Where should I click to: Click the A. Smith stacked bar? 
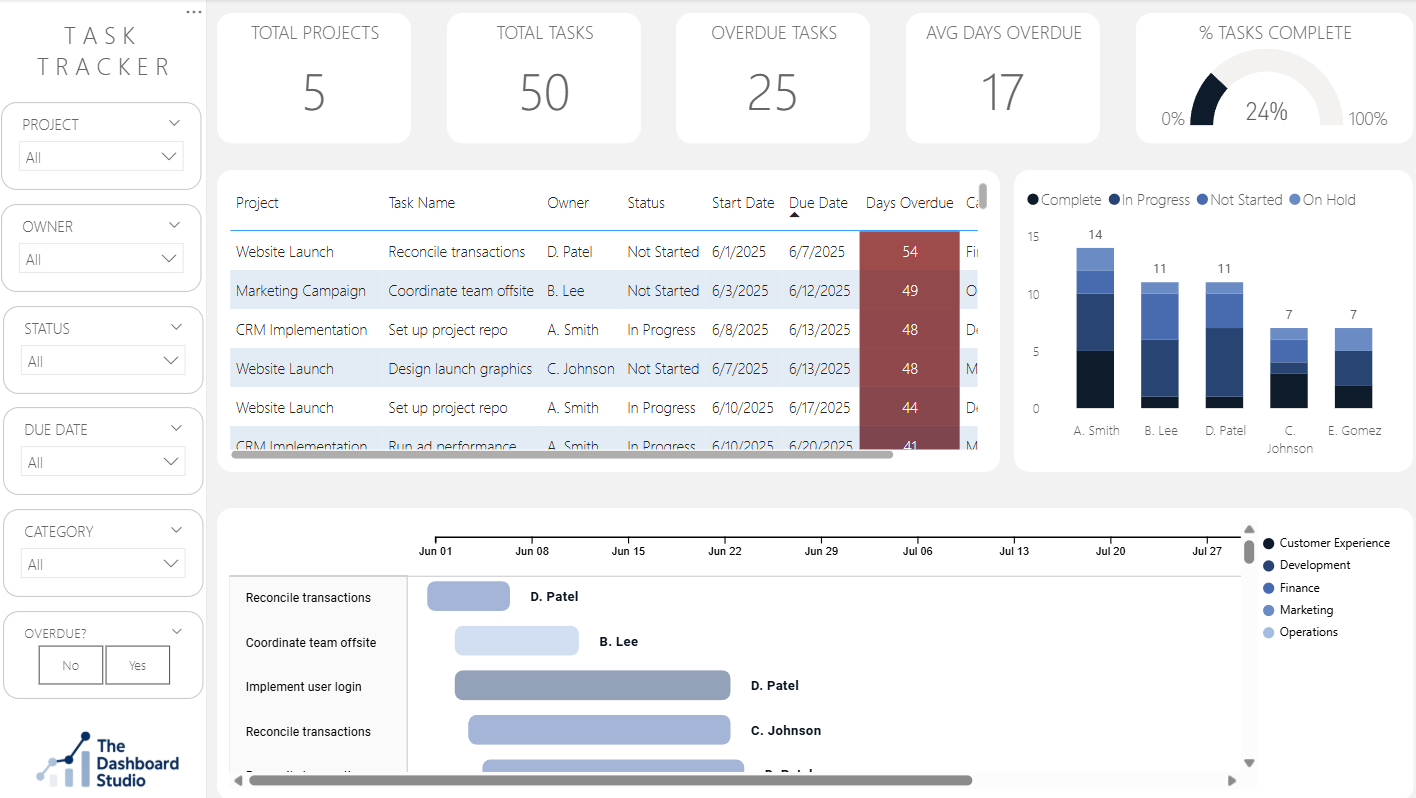(x=1095, y=328)
